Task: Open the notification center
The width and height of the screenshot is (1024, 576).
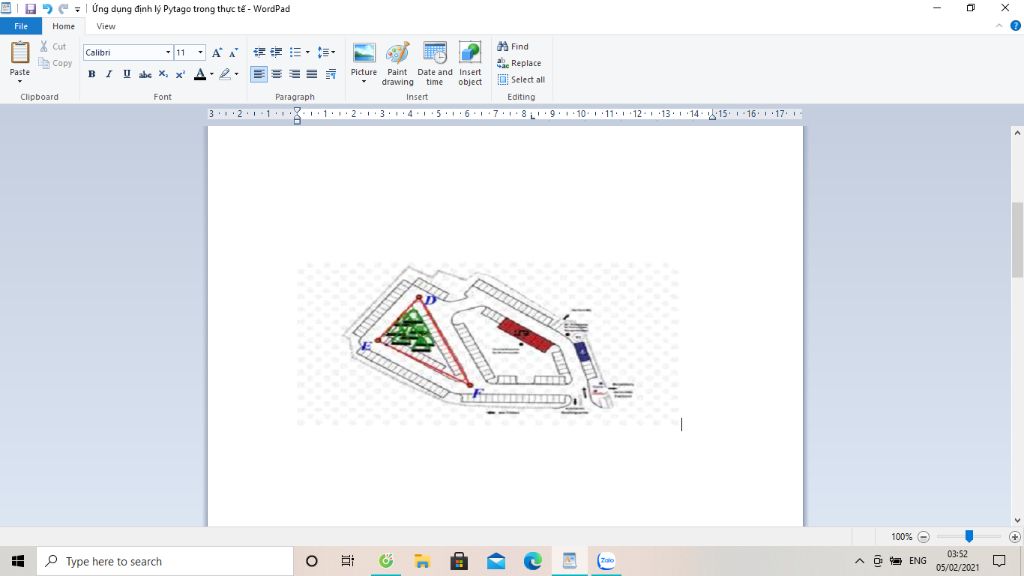Action: pos(999,561)
